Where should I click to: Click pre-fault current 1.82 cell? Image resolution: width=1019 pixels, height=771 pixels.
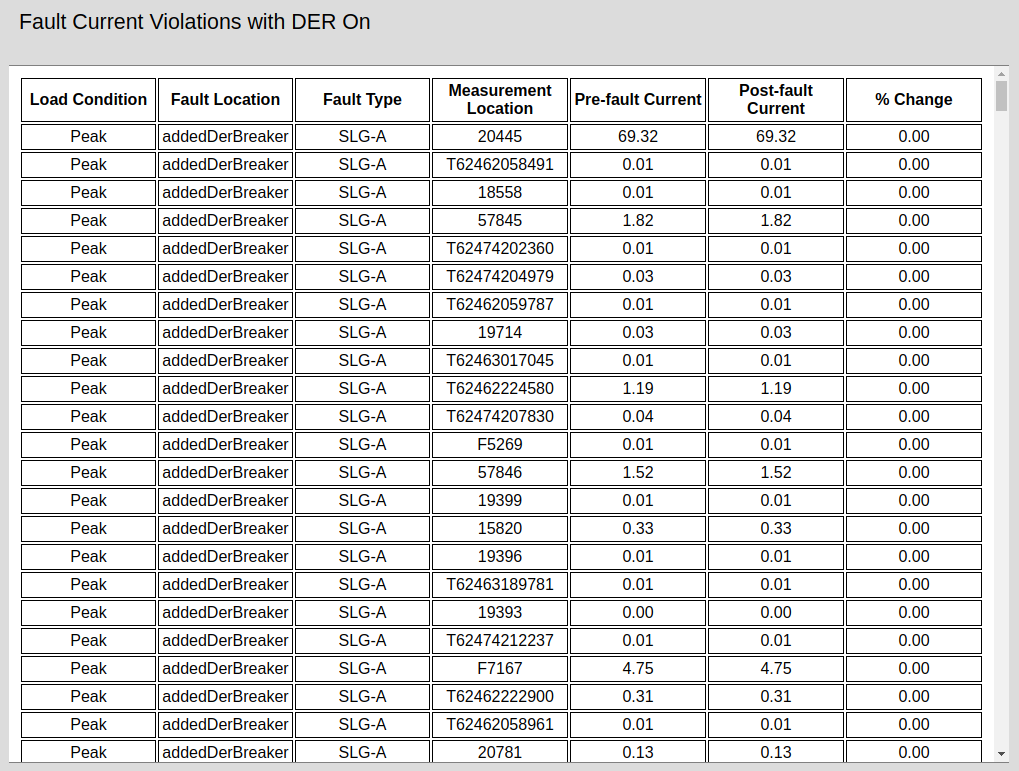point(638,220)
